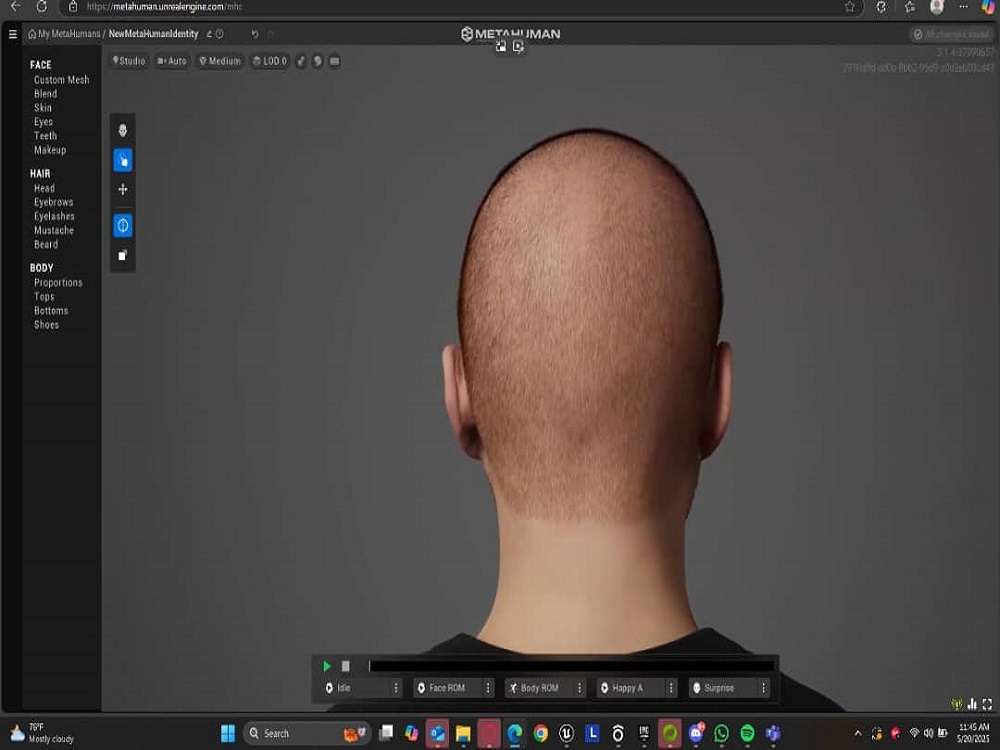The height and width of the screenshot is (750, 1000).
Task: Toggle the symmetry button in the tool panel
Action: [x=122, y=225]
